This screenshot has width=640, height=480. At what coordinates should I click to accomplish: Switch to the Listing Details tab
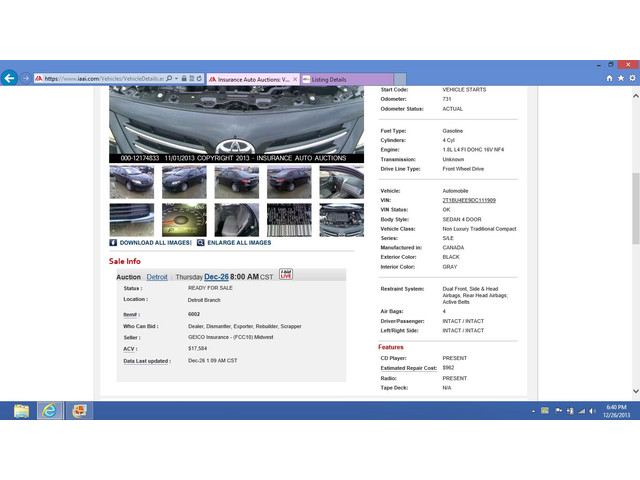[347, 79]
